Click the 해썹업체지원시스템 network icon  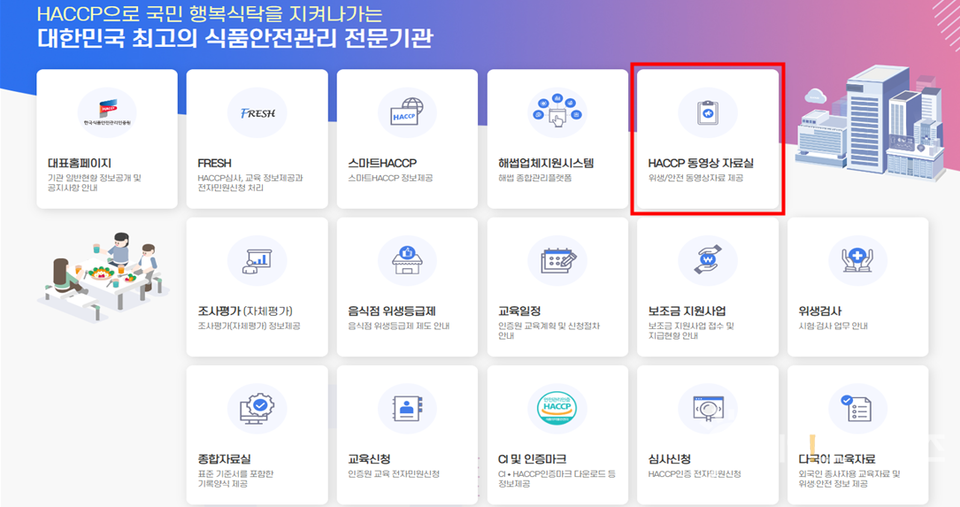pos(558,113)
